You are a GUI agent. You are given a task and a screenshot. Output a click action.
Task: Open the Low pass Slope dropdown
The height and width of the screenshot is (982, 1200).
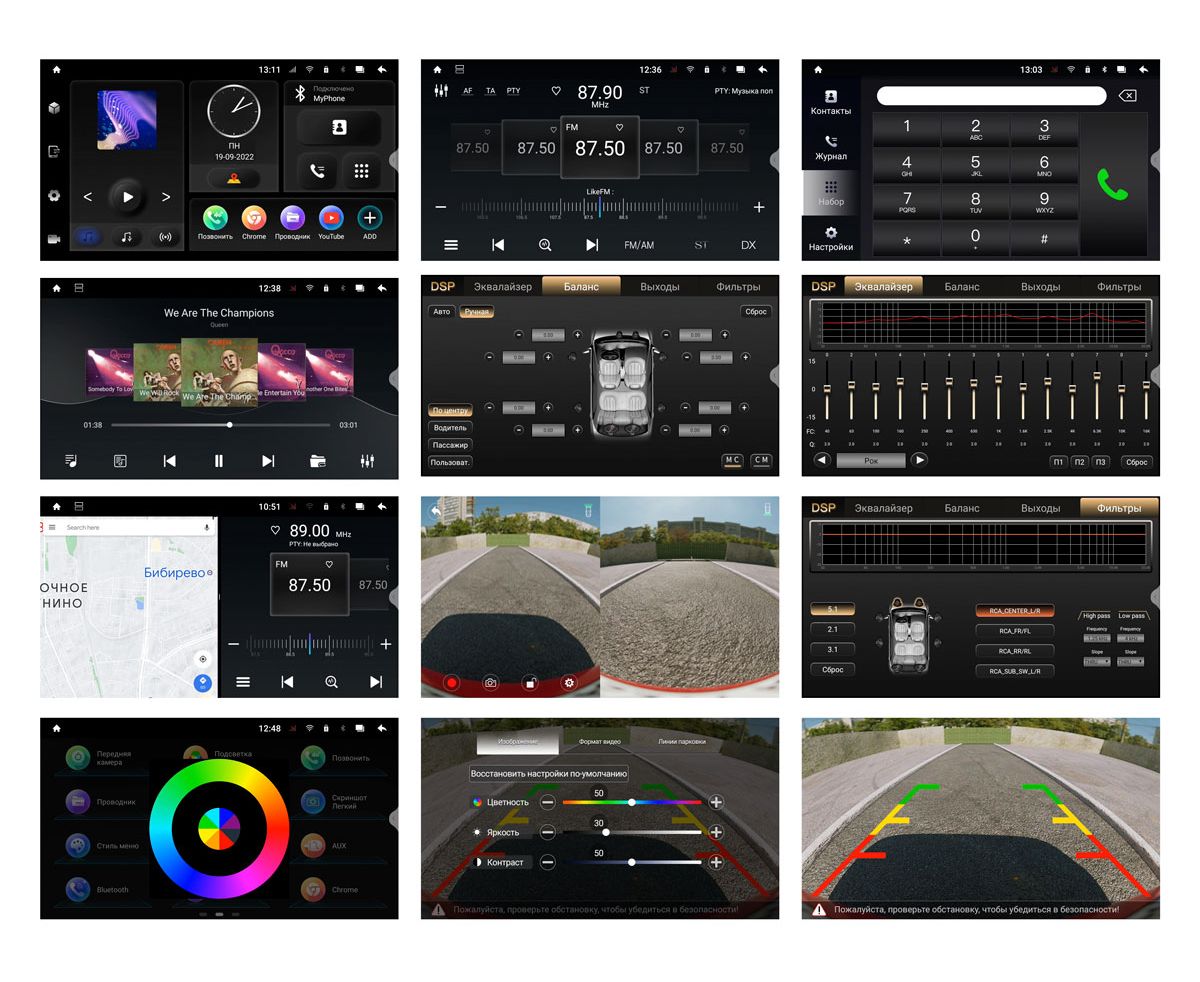[1131, 662]
